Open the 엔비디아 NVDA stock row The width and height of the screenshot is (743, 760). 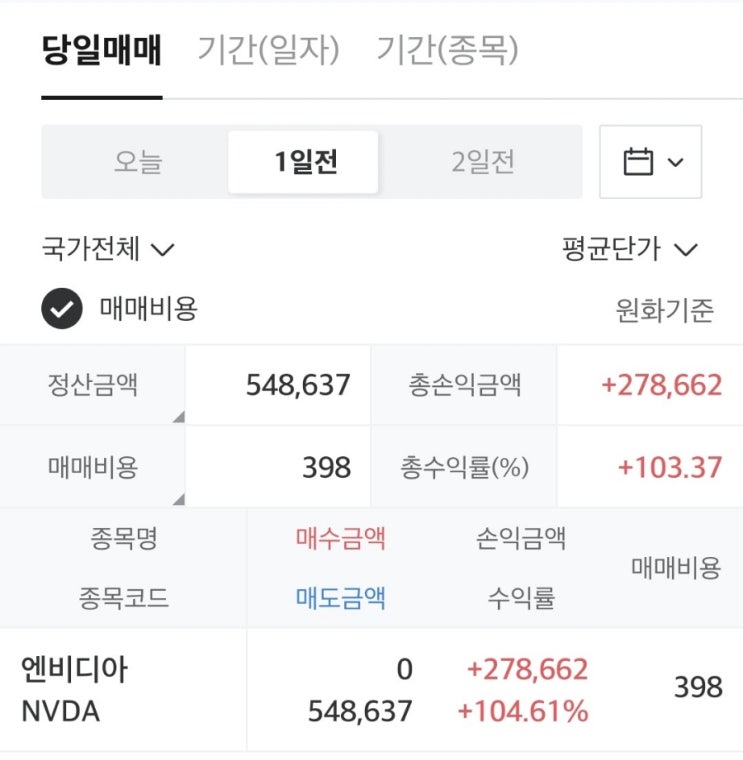click(x=74, y=690)
